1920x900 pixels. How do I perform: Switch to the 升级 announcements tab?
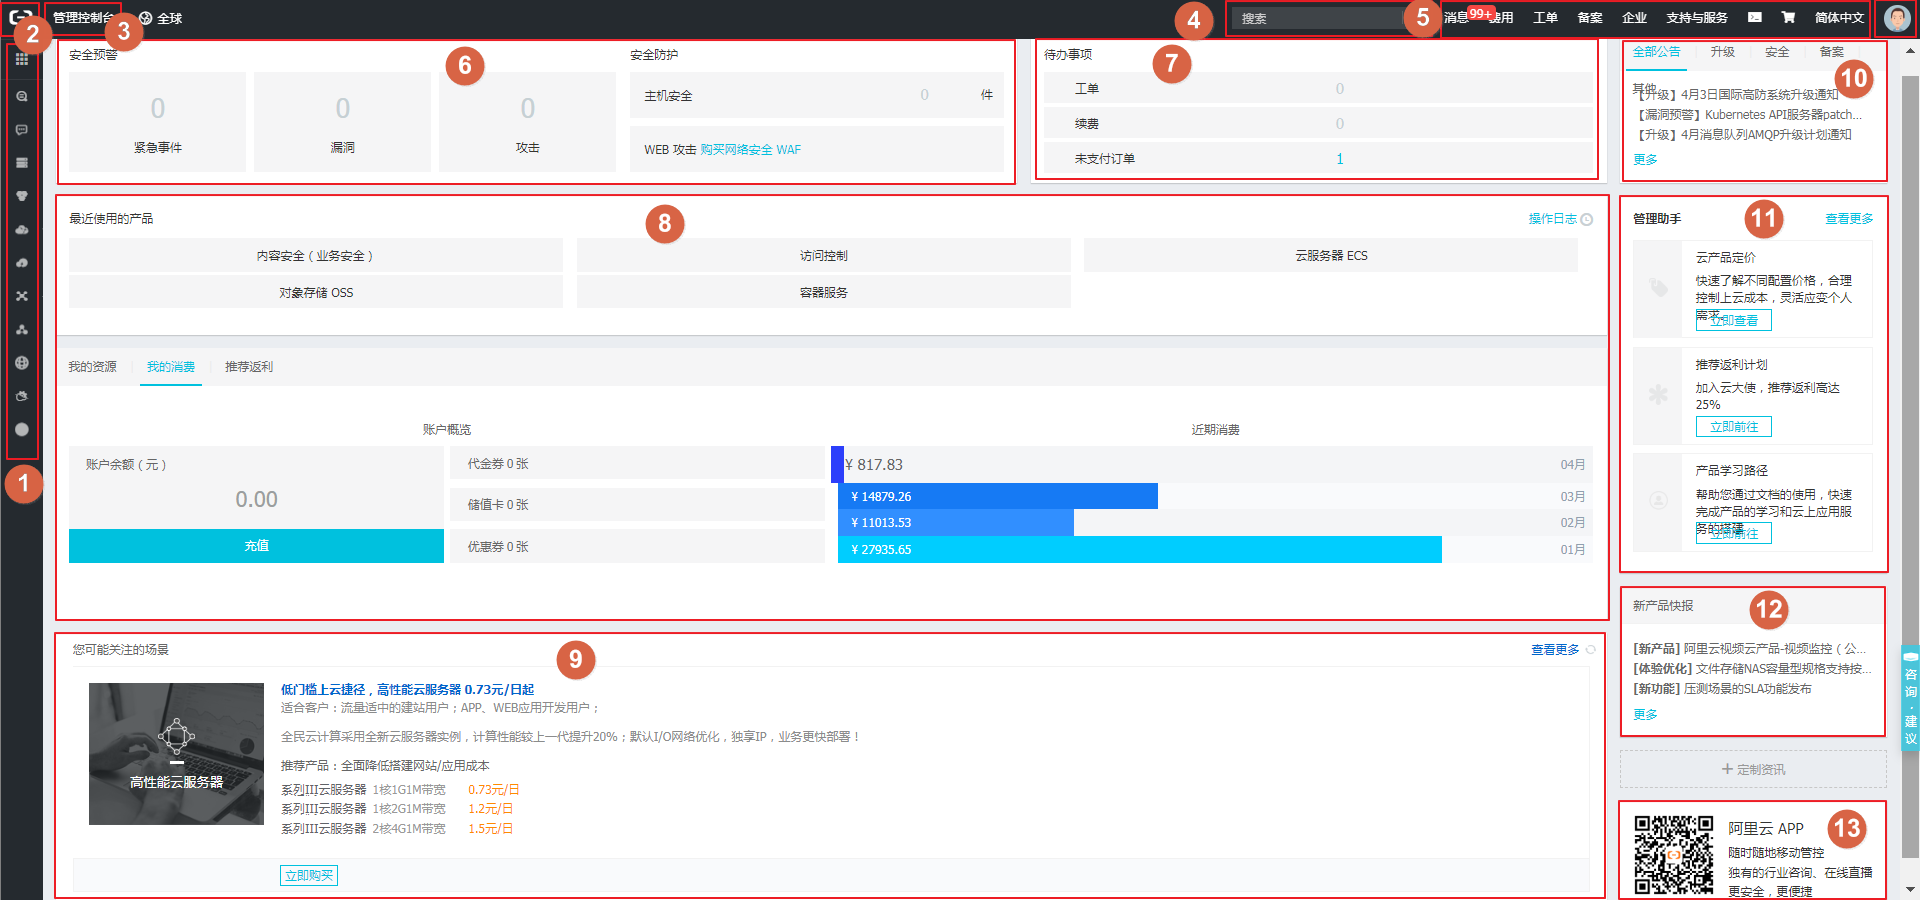tap(1722, 52)
